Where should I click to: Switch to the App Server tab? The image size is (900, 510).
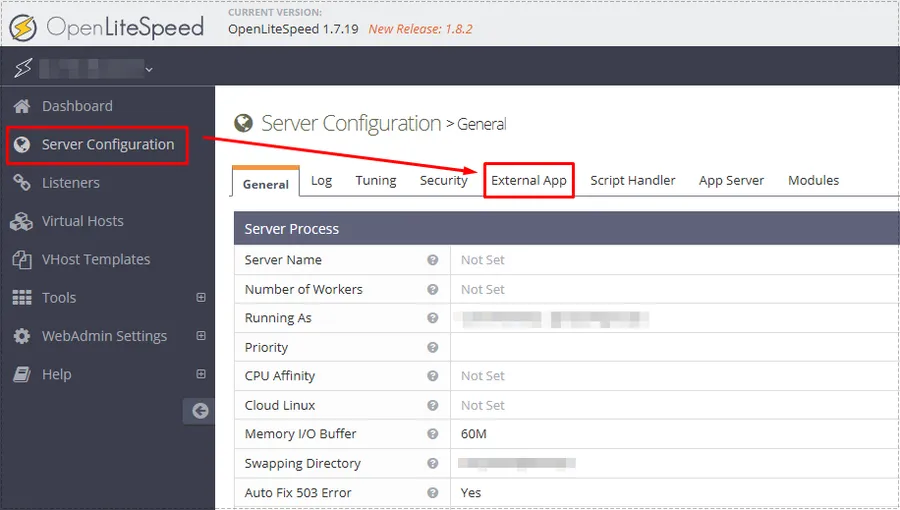(x=731, y=181)
